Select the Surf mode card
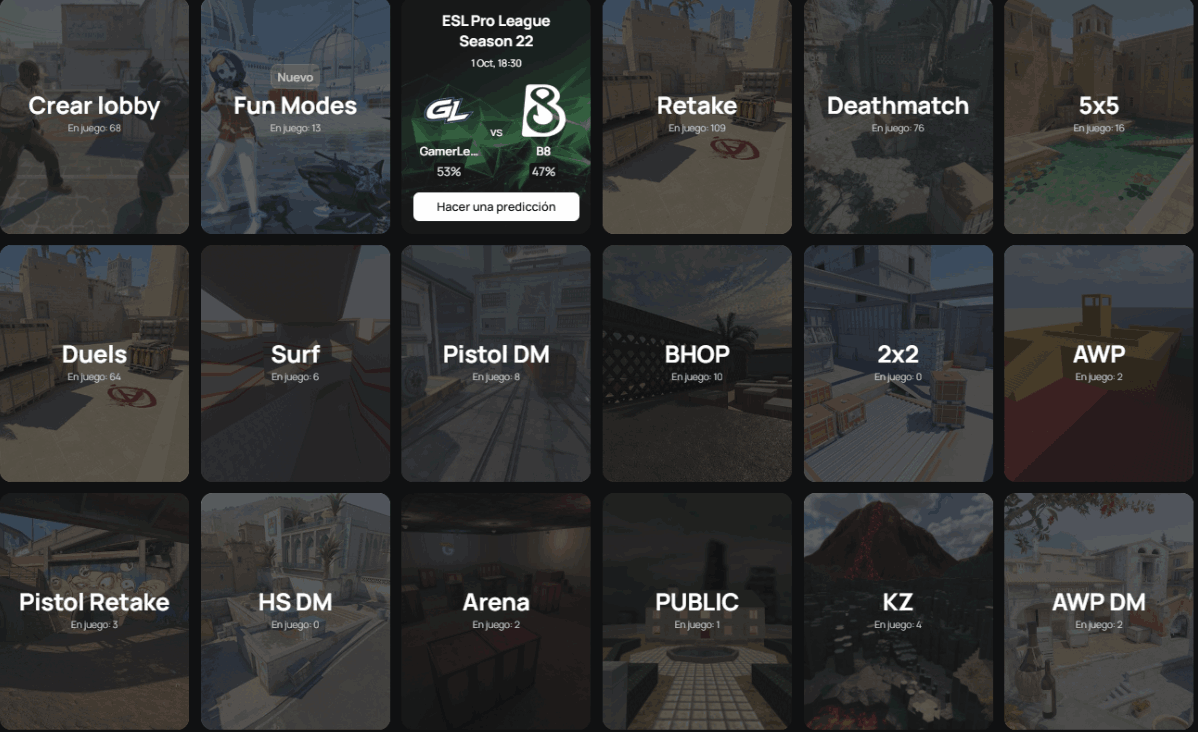 click(x=295, y=363)
